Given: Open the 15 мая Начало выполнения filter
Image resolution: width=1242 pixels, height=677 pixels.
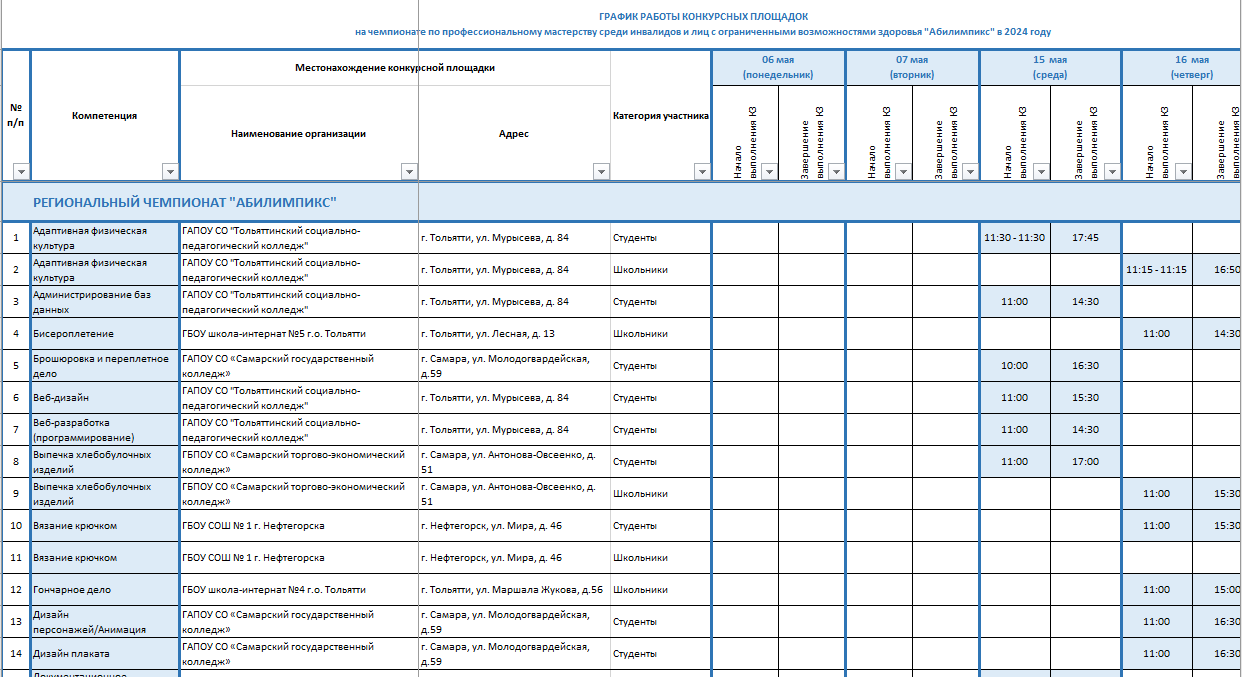Looking at the screenshot, I should coord(1040,171).
